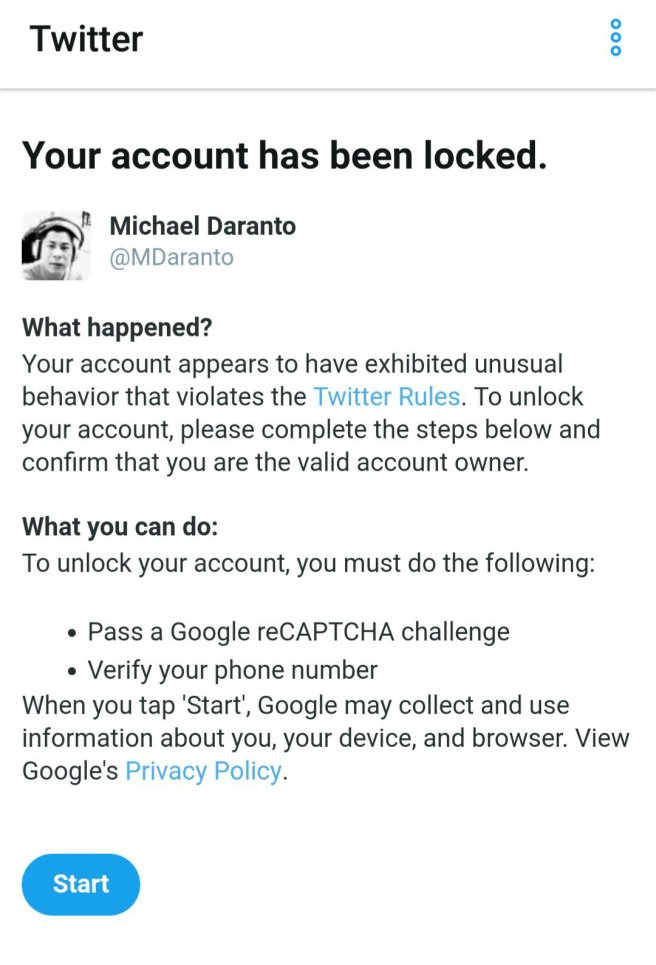
Task: Click the Michael Daranto display name
Action: pos(202,226)
